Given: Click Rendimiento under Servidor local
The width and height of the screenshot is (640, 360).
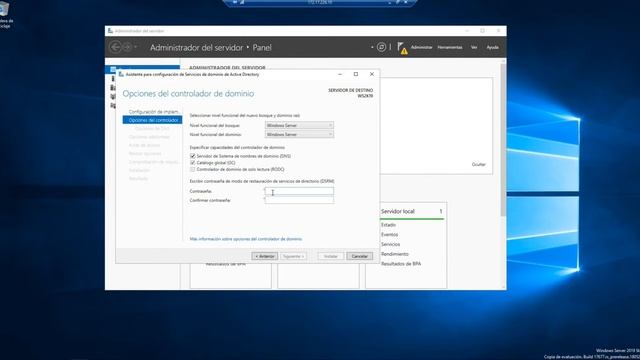Looking at the screenshot, I should coord(395,254).
